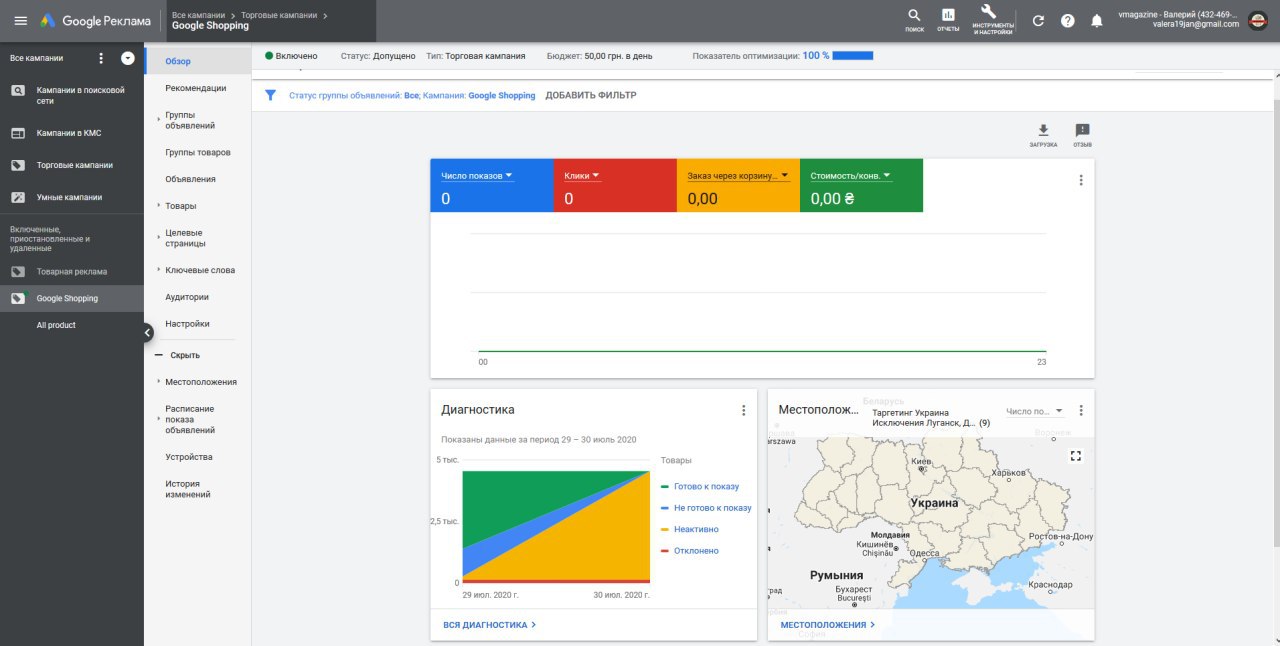Click the Отклонено legend entry

(x=696, y=551)
